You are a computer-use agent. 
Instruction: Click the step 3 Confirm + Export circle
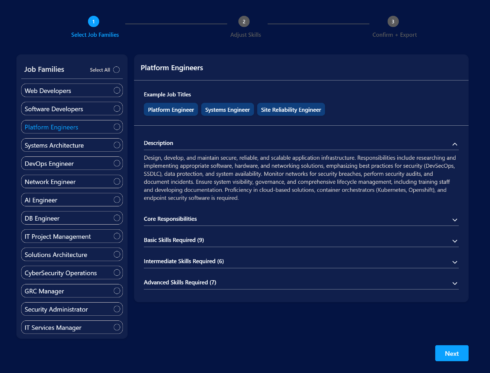393,22
